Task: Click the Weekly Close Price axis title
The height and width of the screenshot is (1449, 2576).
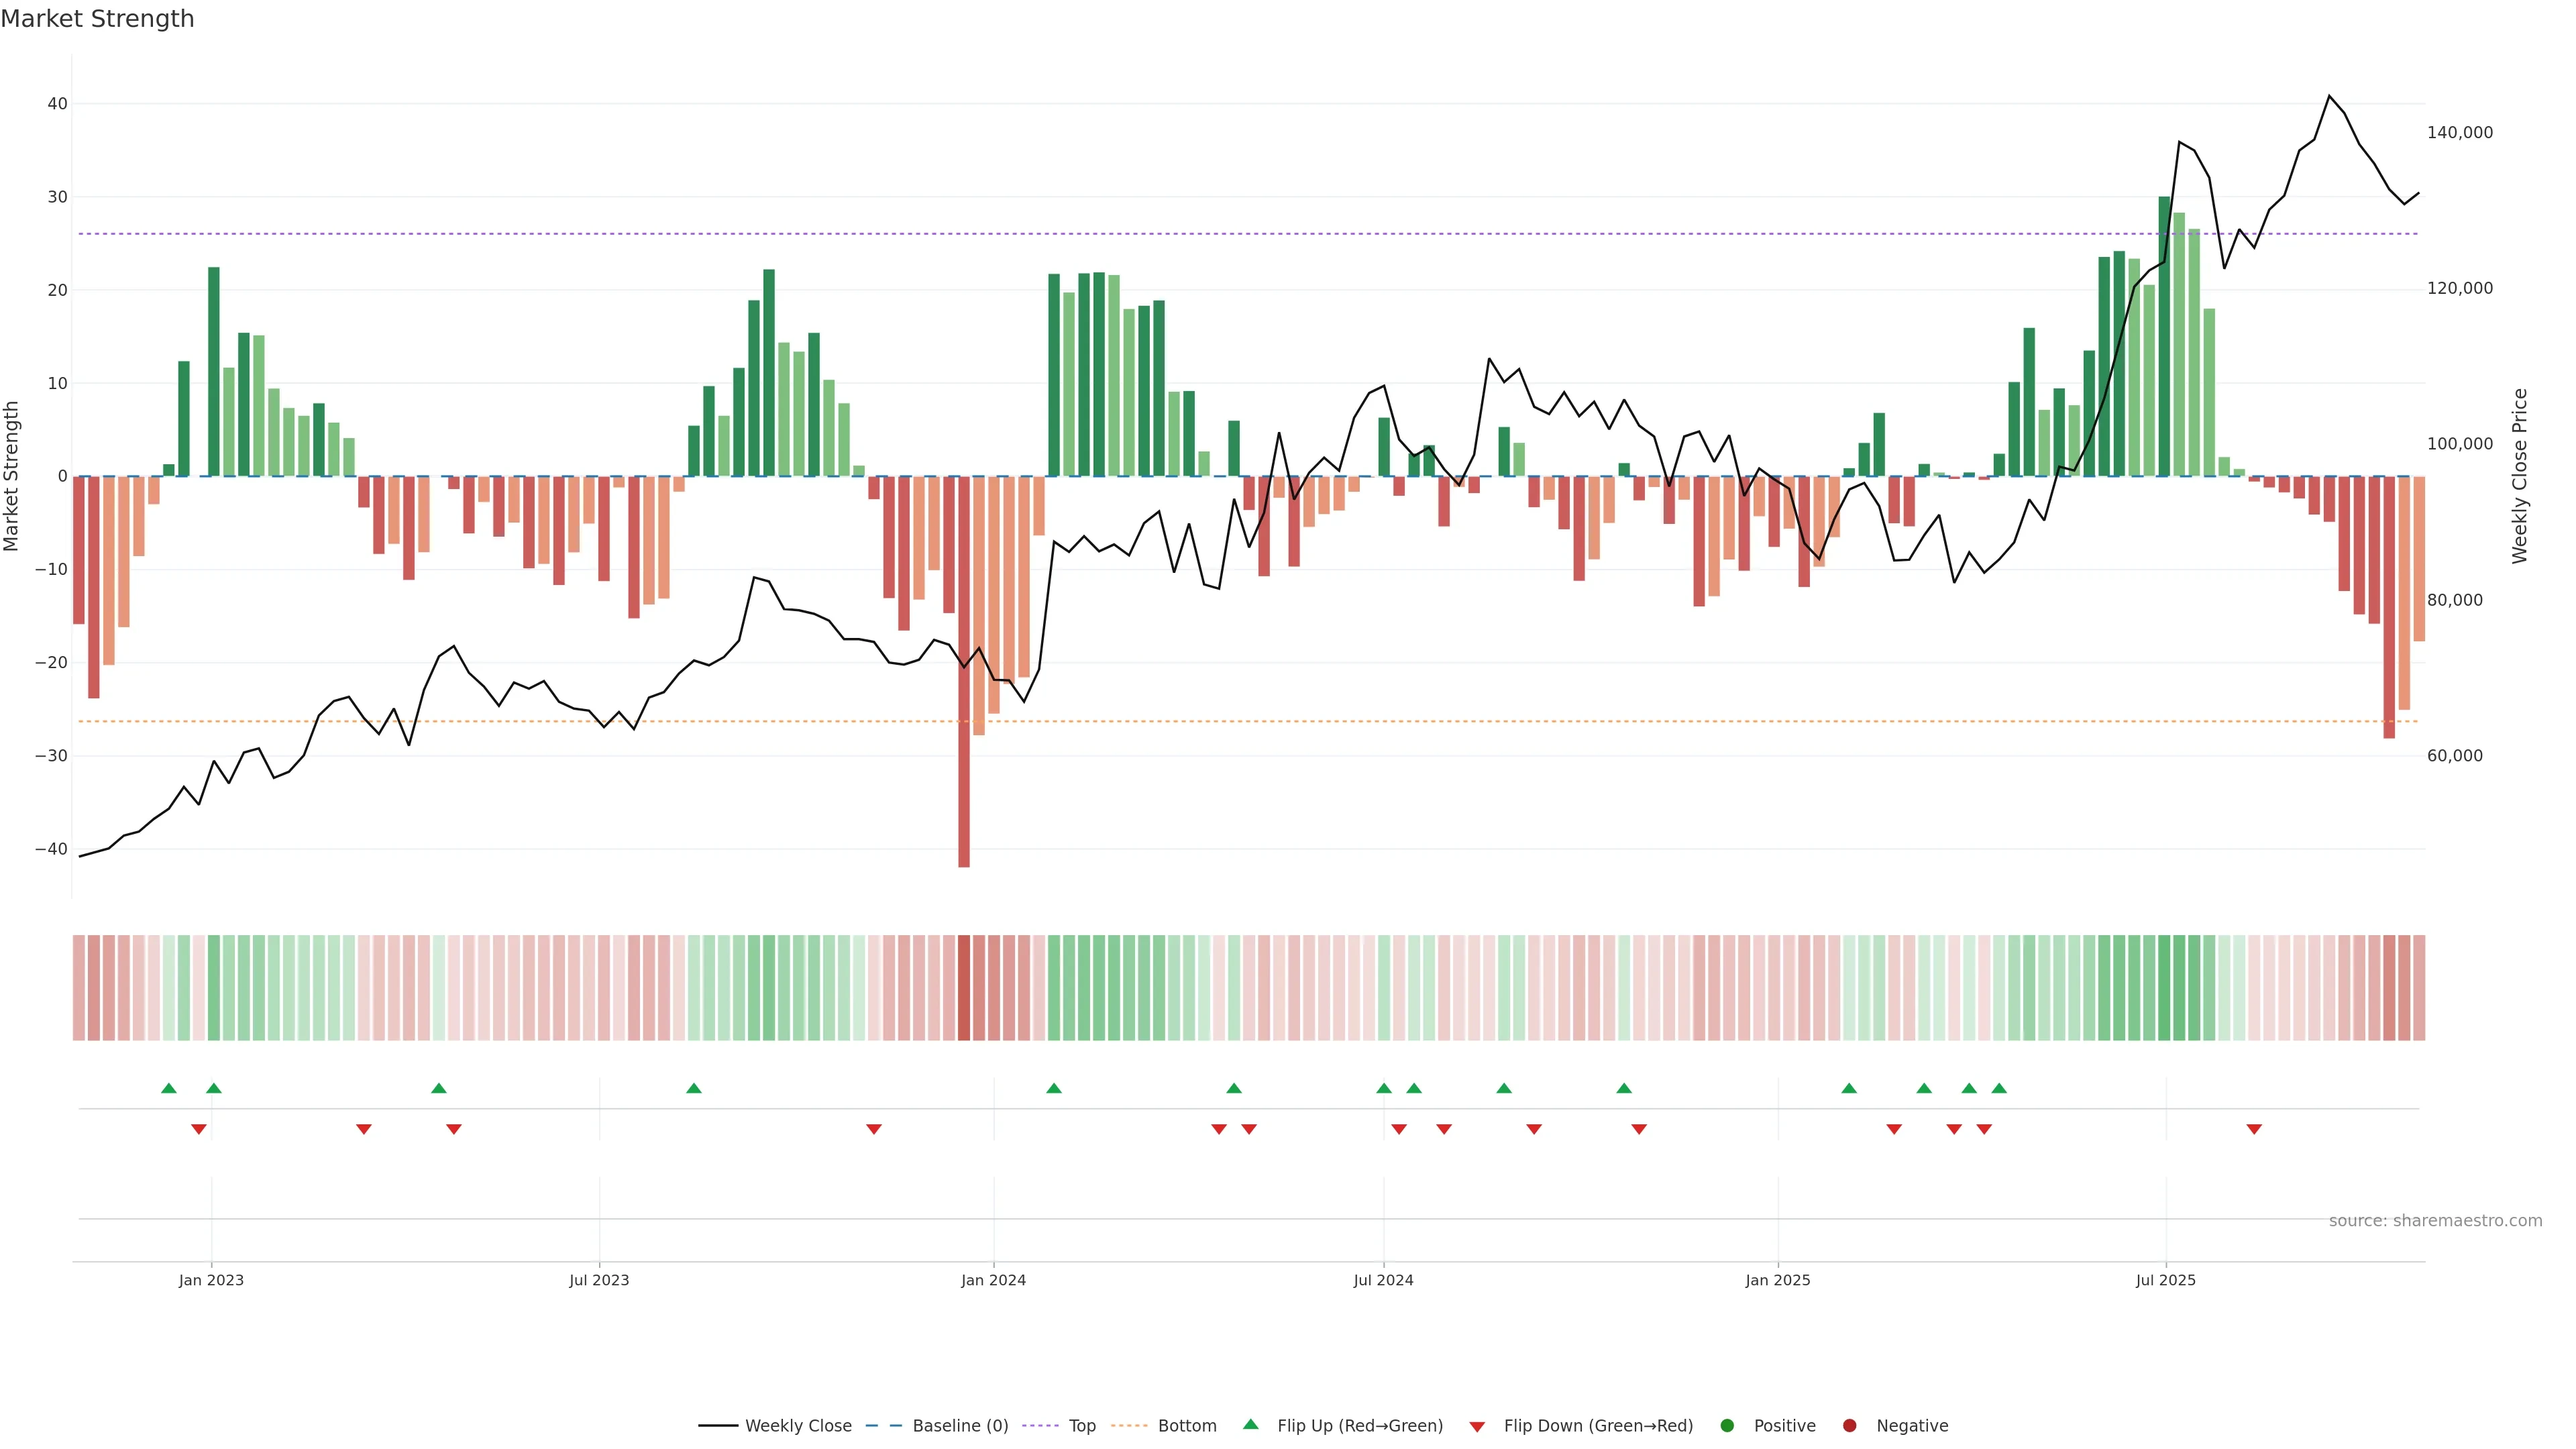Action: point(2519,476)
